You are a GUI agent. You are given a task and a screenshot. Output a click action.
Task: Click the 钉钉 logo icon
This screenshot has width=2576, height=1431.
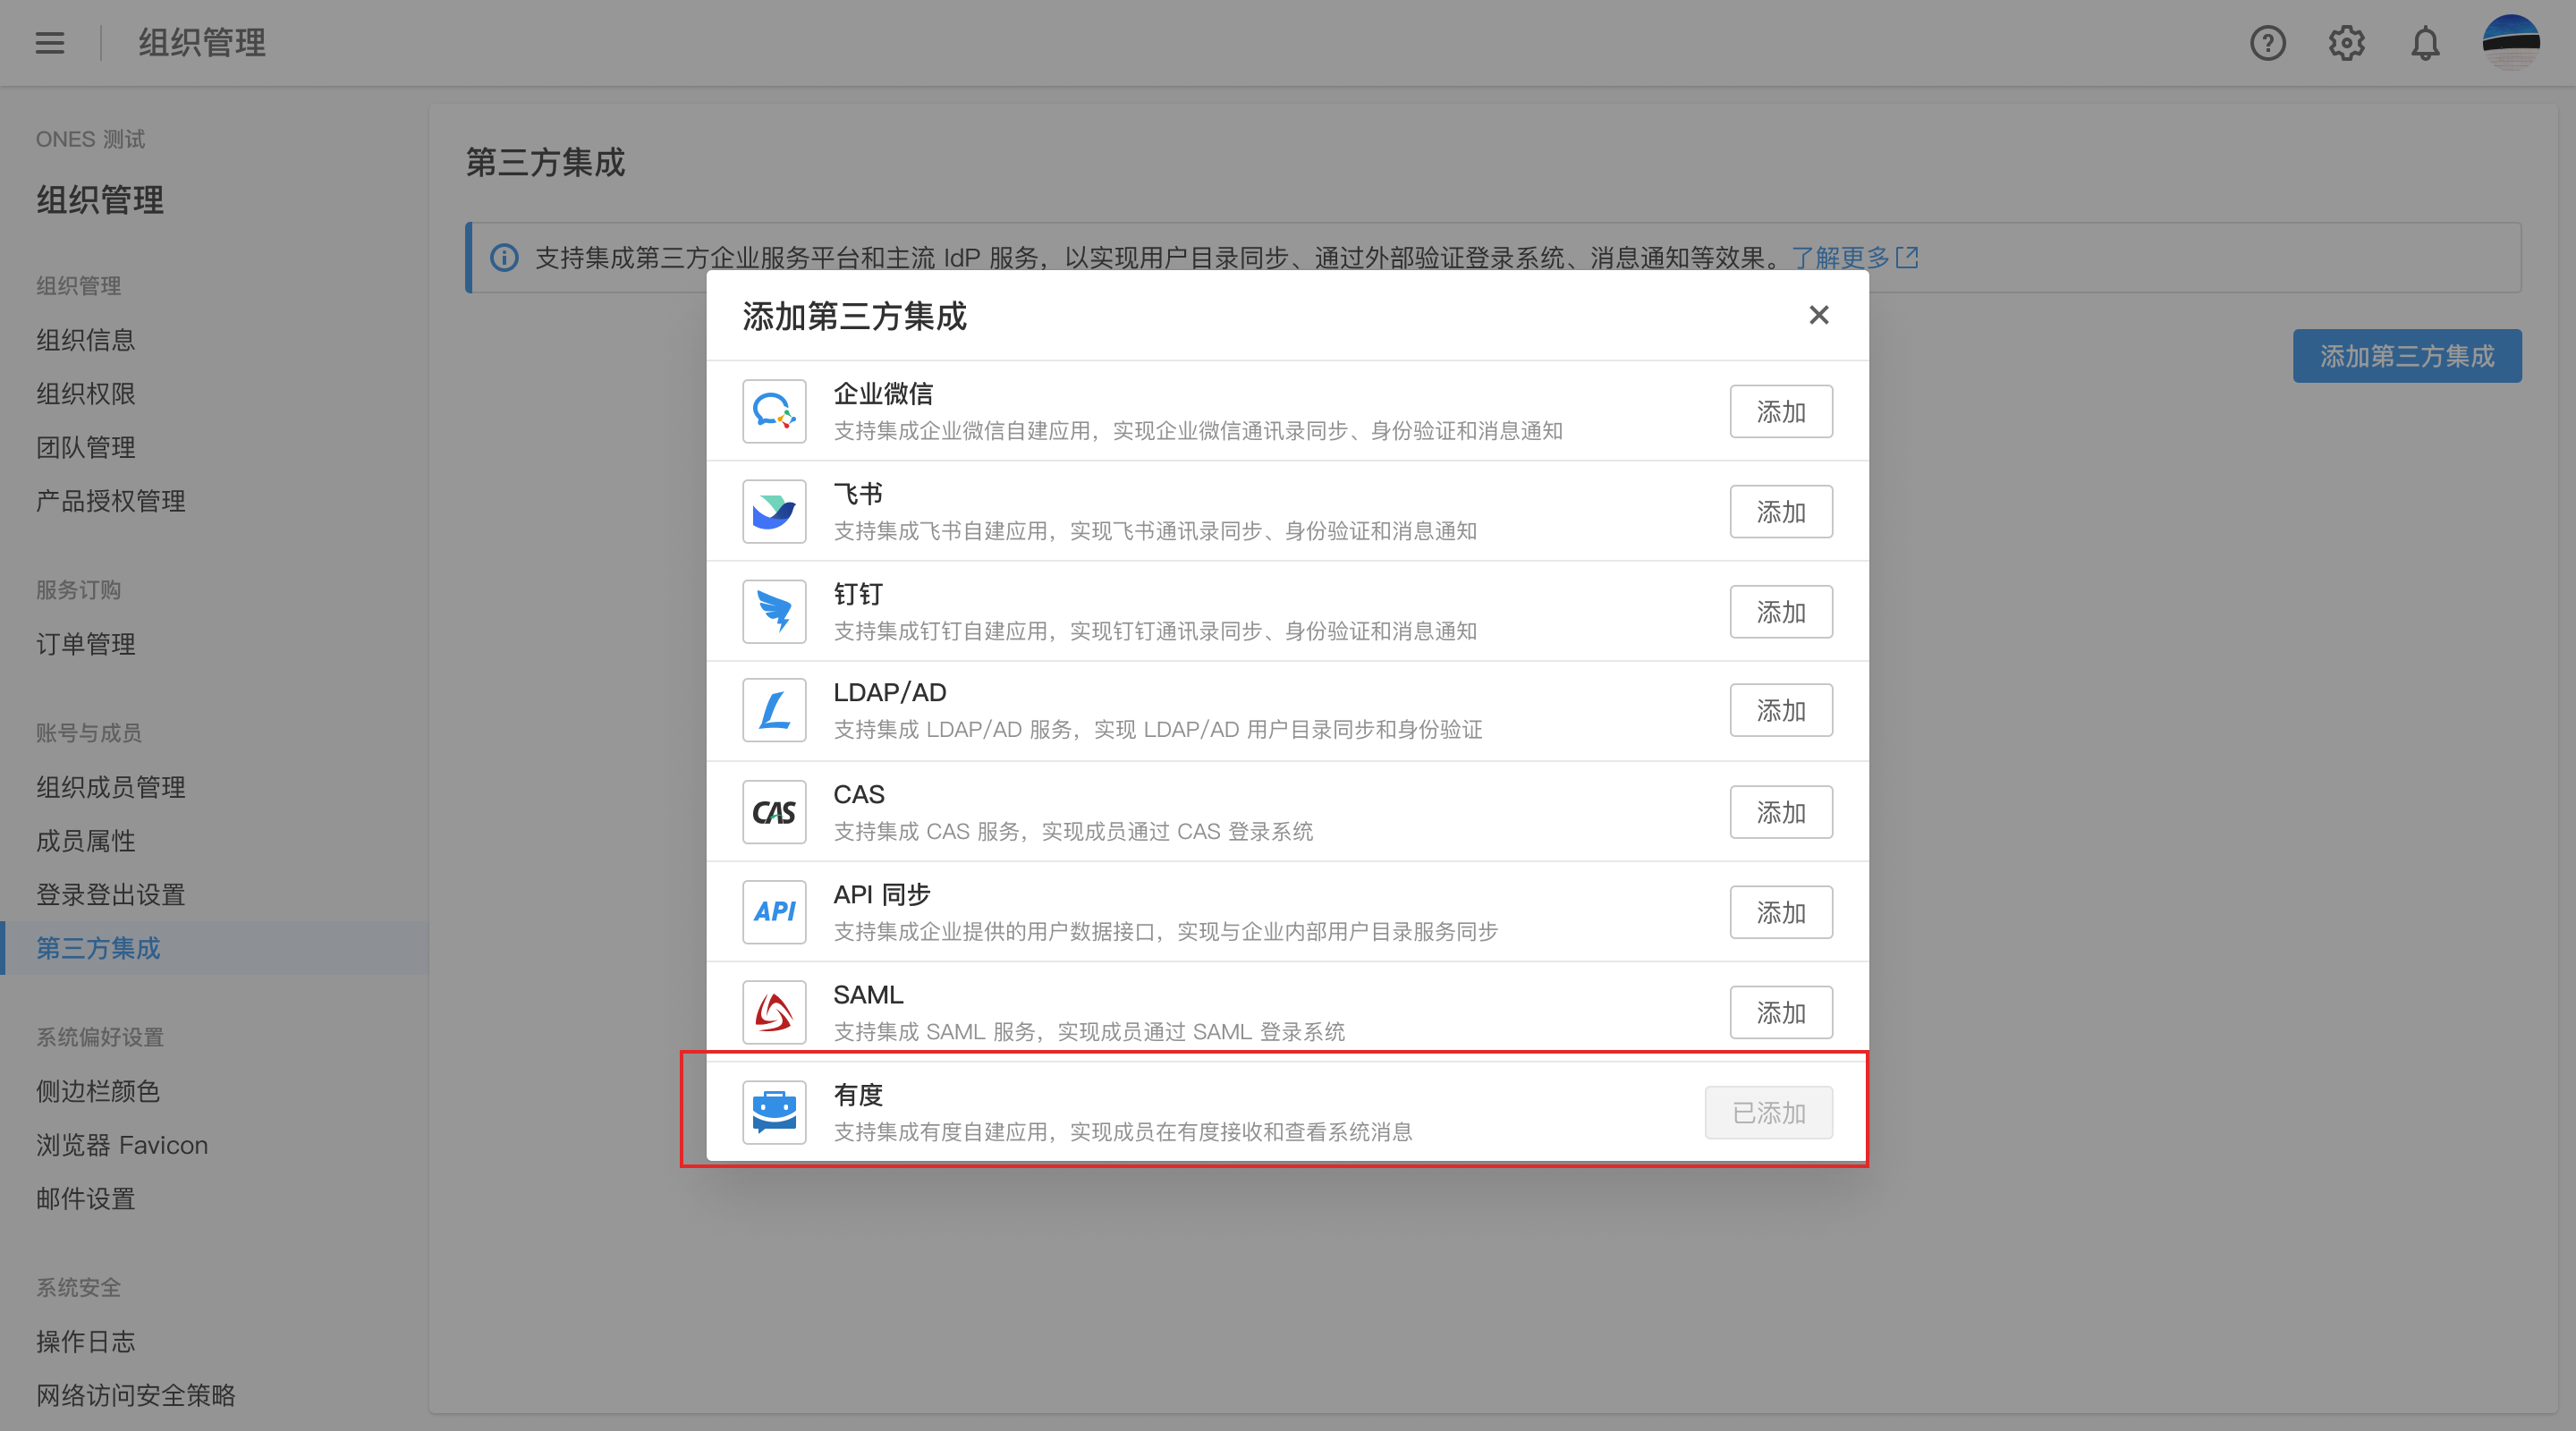774,611
